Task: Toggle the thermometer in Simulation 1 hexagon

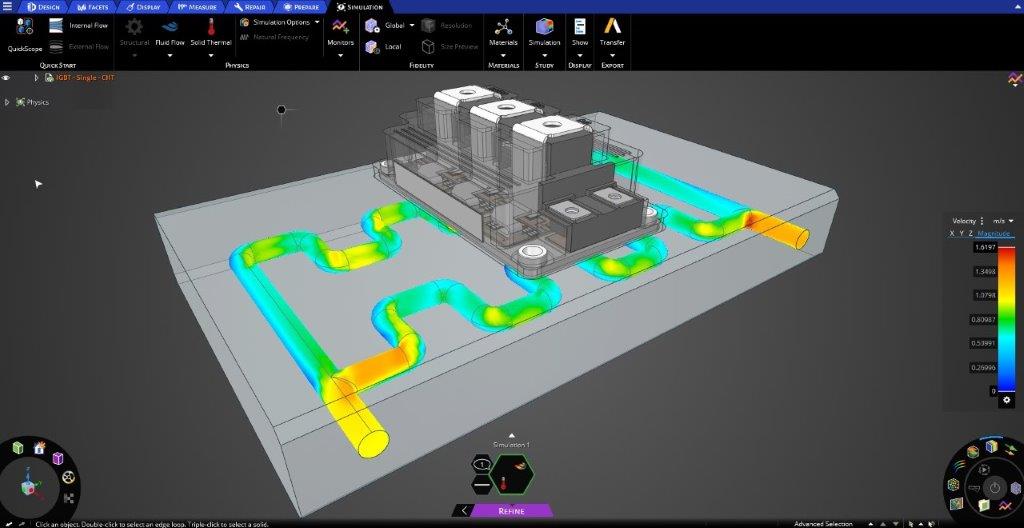Action: [504, 484]
